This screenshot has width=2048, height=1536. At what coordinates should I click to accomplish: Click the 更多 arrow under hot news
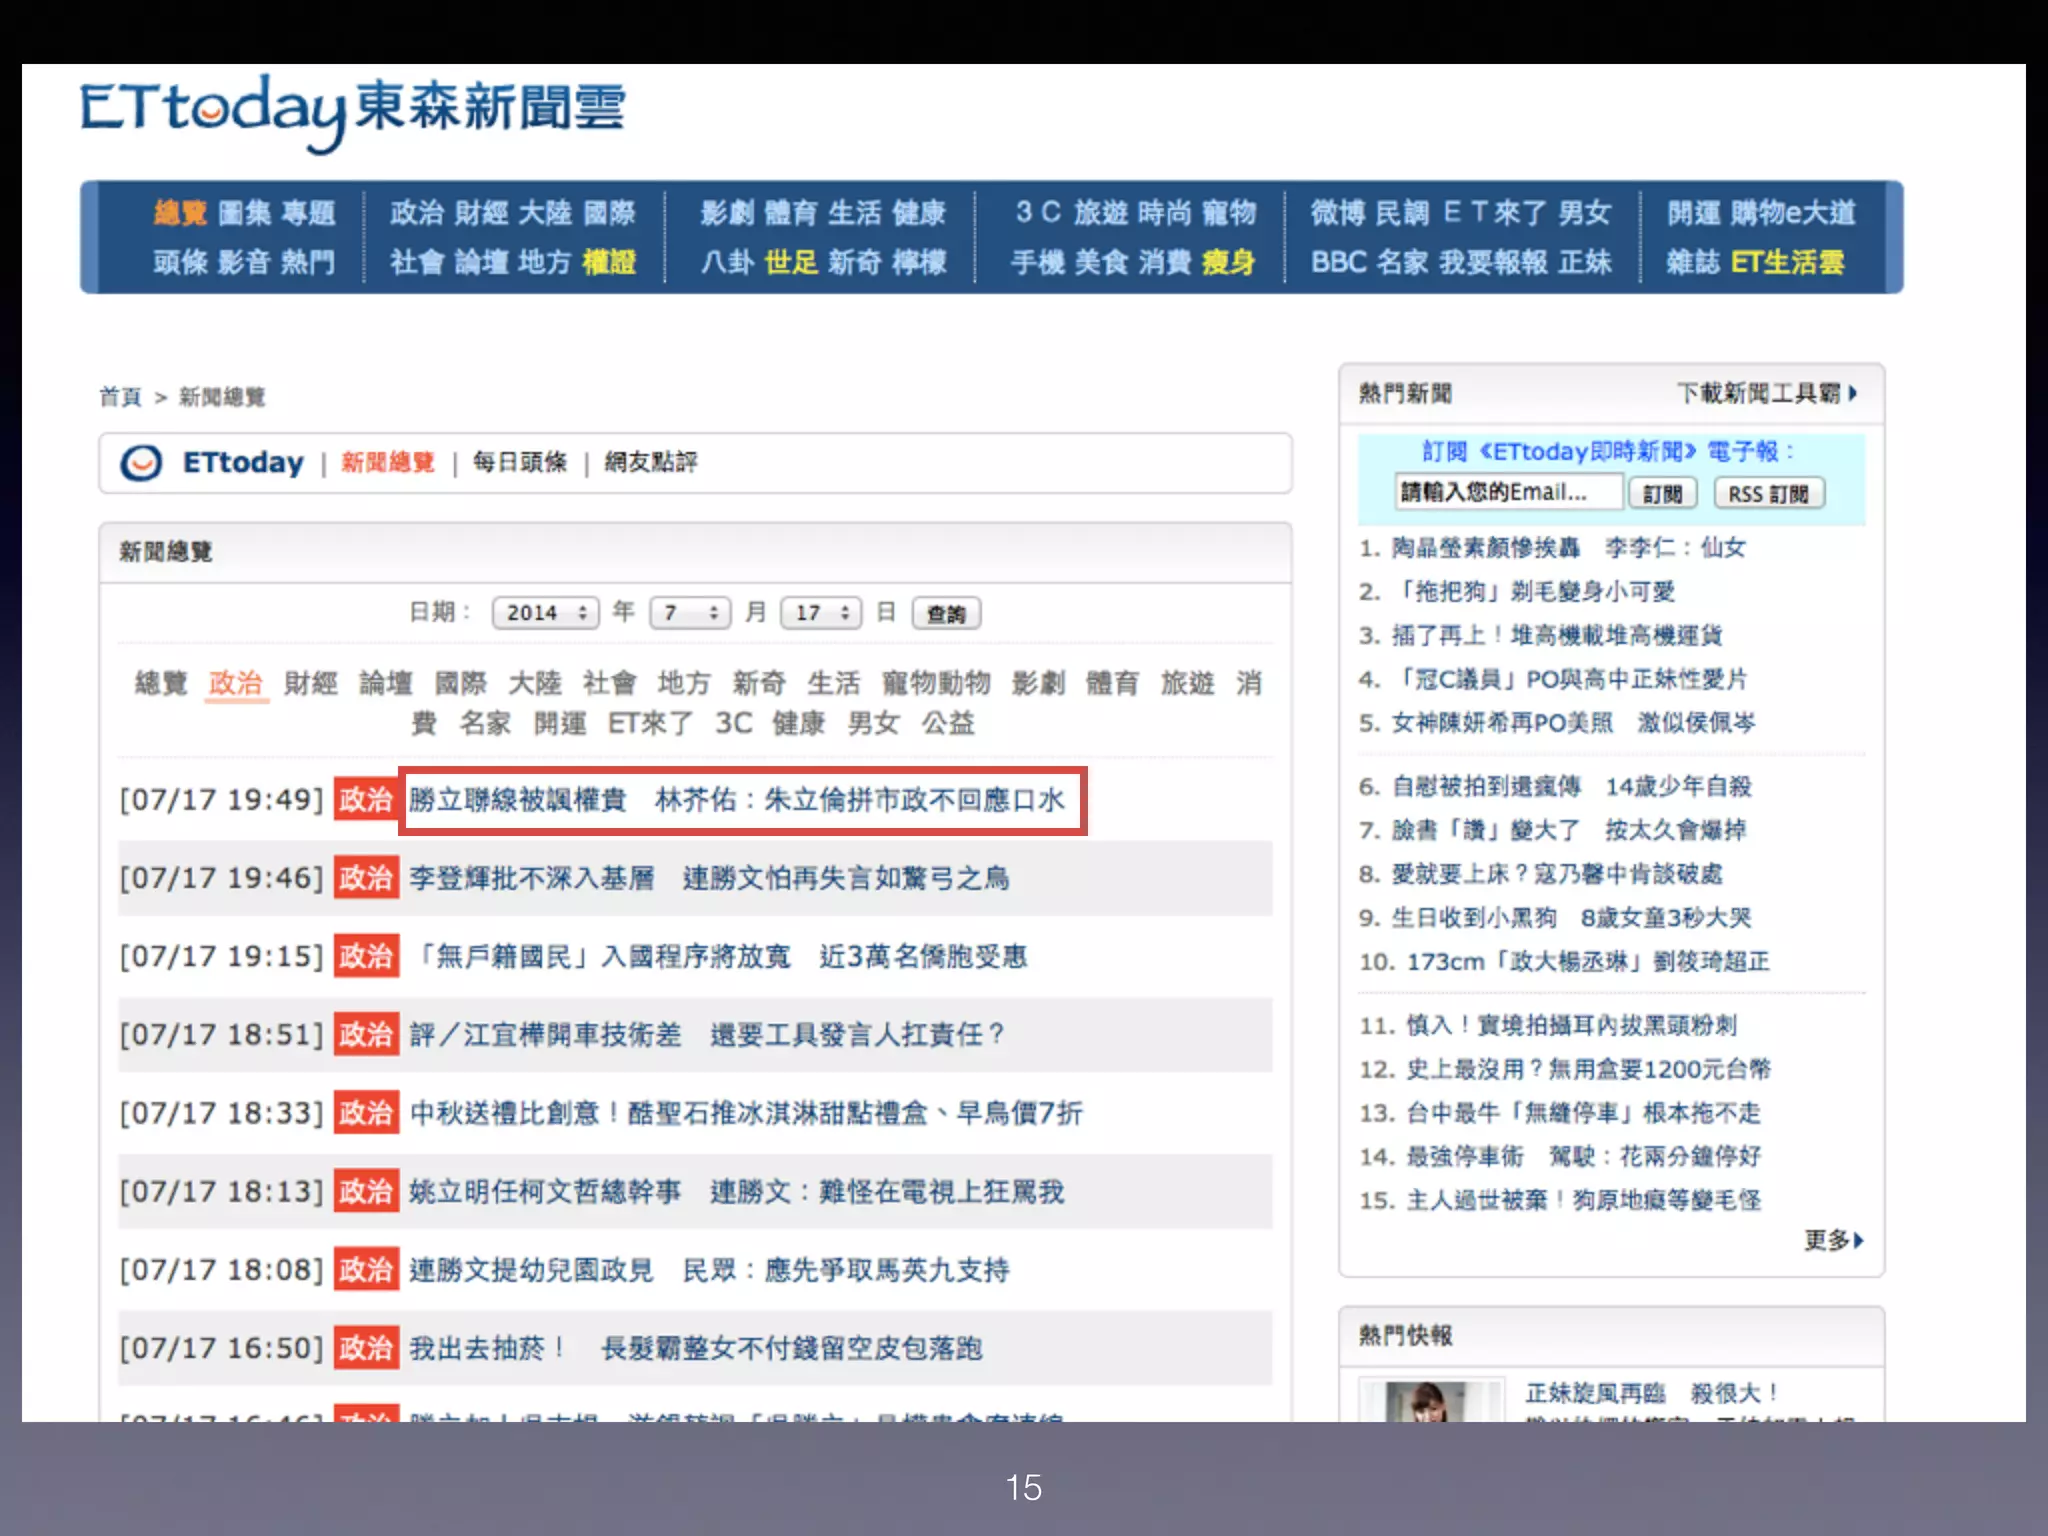[x=1833, y=1240]
